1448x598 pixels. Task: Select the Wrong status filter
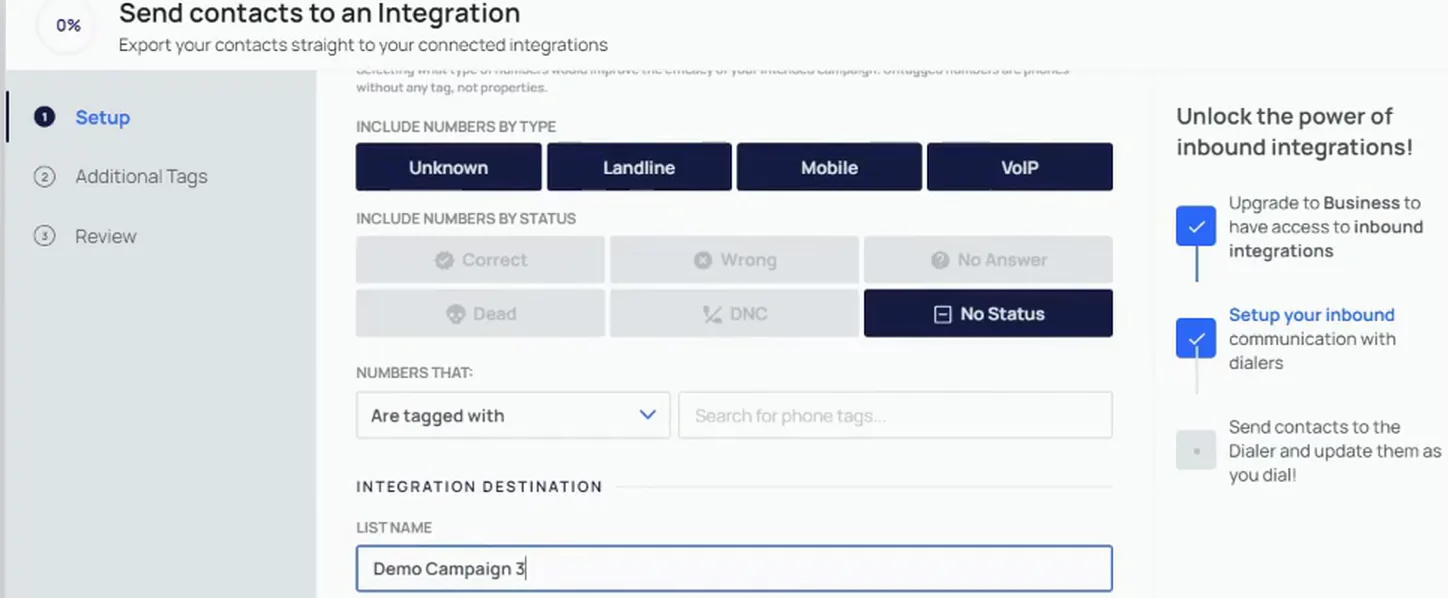click(734, 260)
